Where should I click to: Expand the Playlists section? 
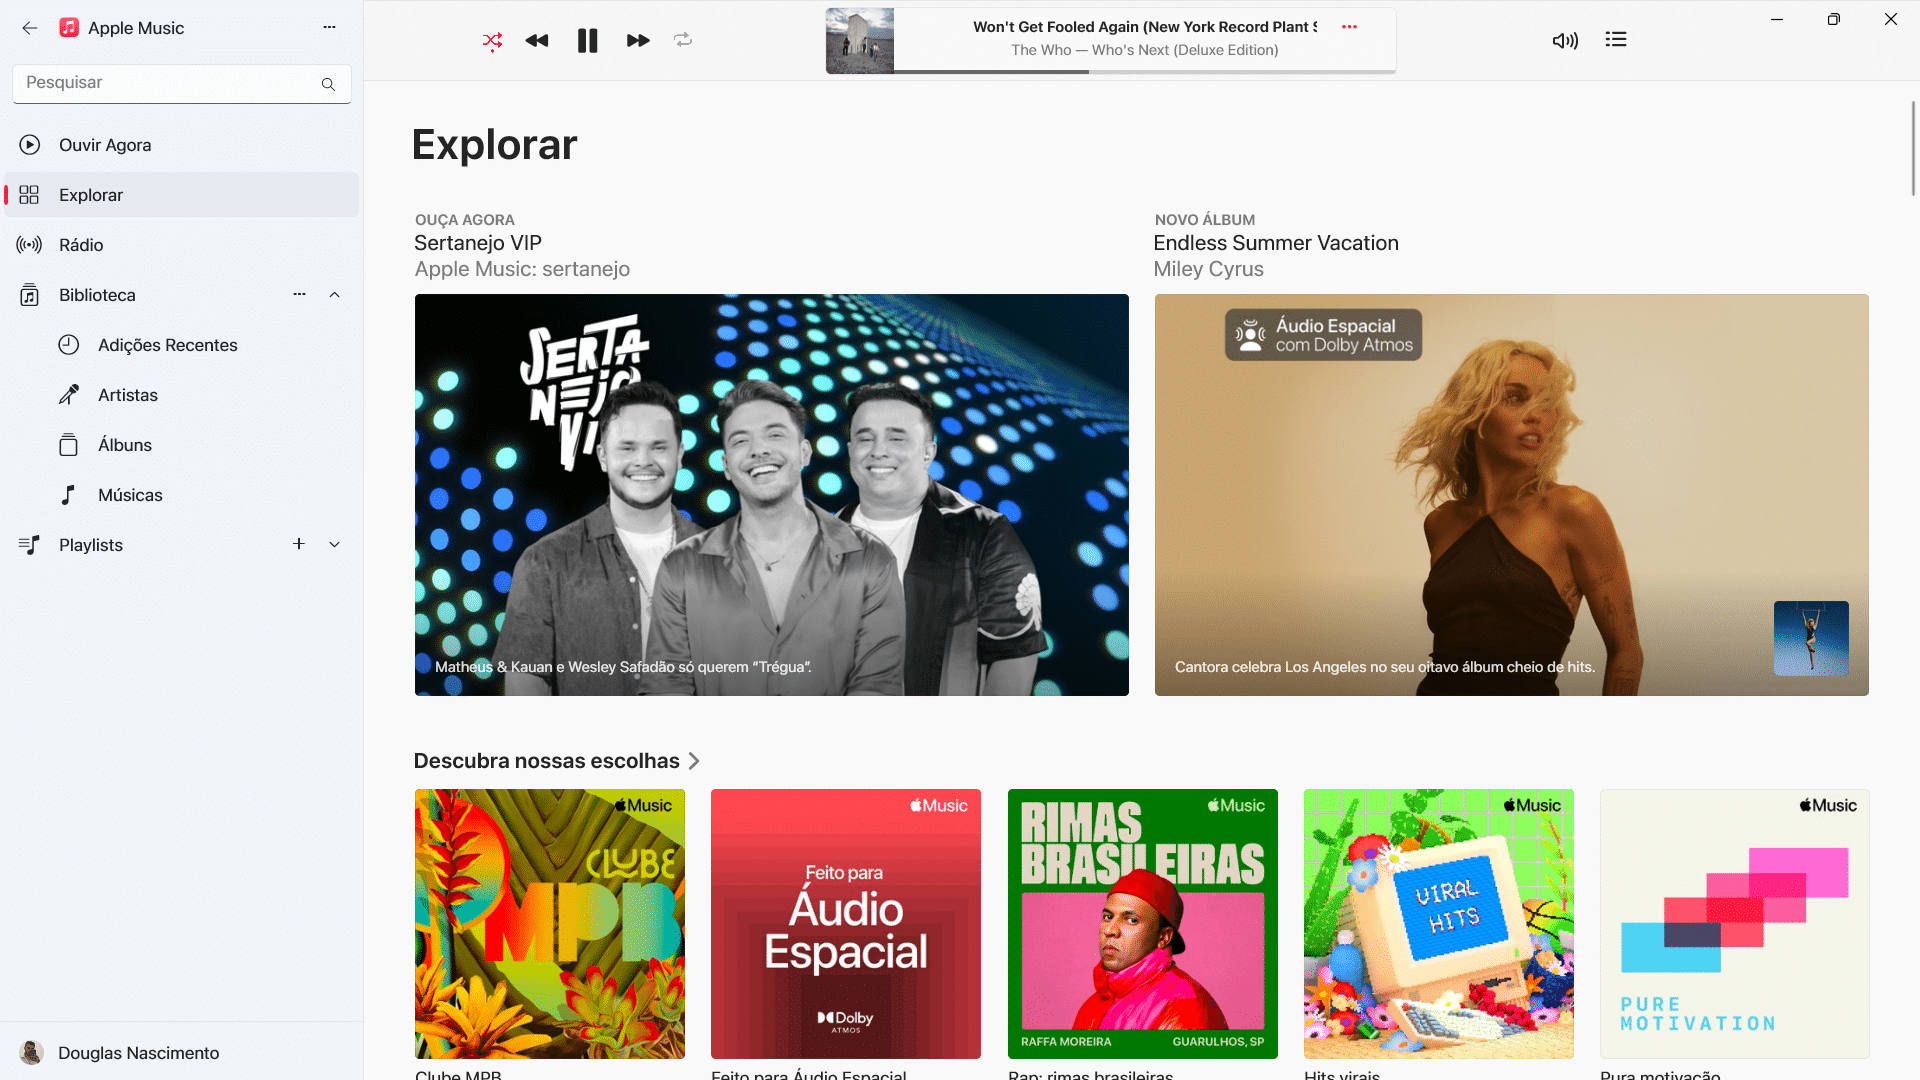[x=335, y=545]
